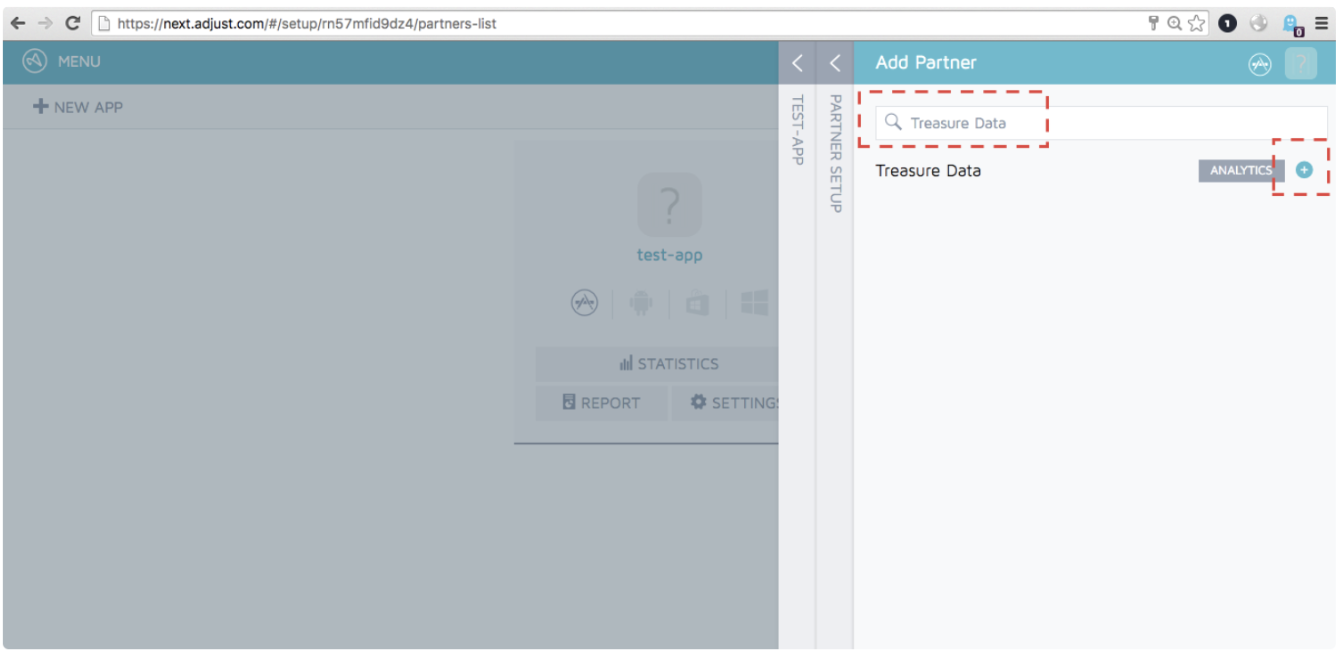Viewport: 1340px width, 658px height.
Task: Open the Chrome hamburger menu
Action: [1322, 23]
